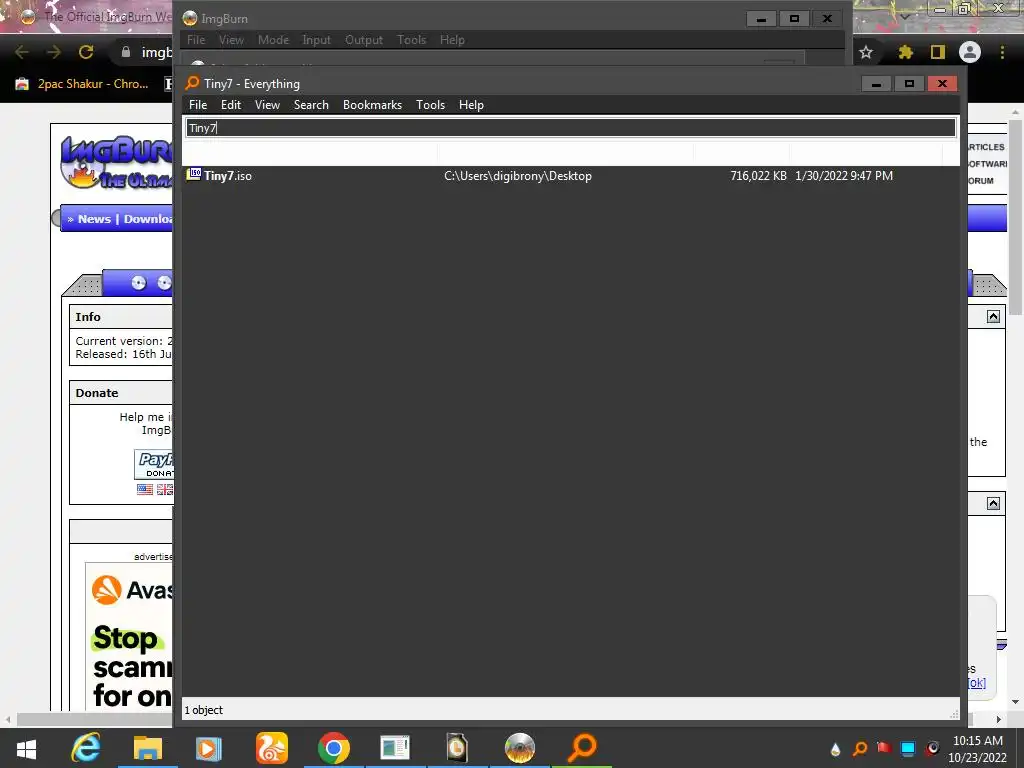Switch to Chrome via taskbar icon
This screenshot has width=1024, height=768.
tap(334, 748)
